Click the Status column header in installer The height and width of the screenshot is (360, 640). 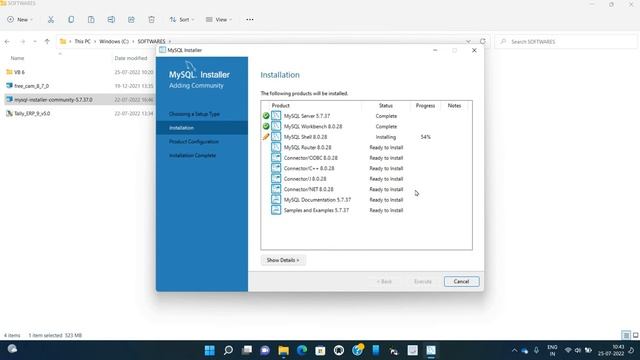pos(385,106)
